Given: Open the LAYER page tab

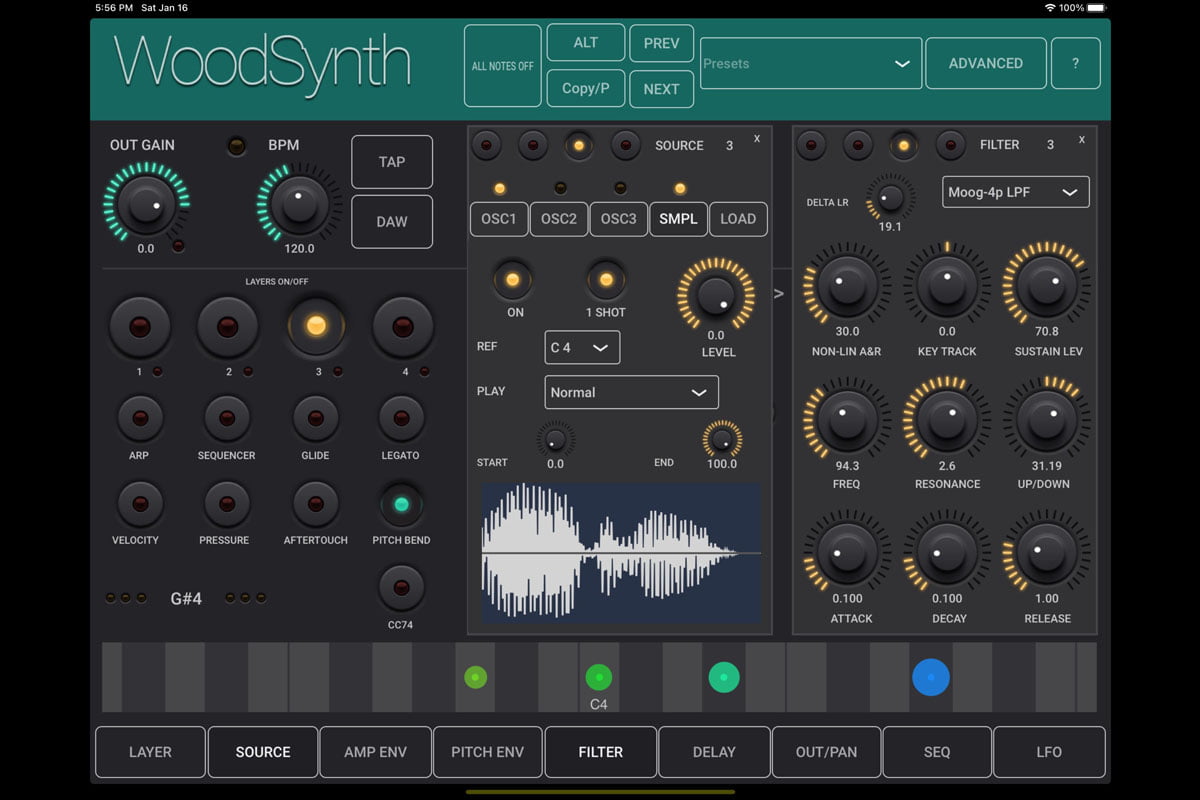Looking at the screenshot, I should 150,752.
